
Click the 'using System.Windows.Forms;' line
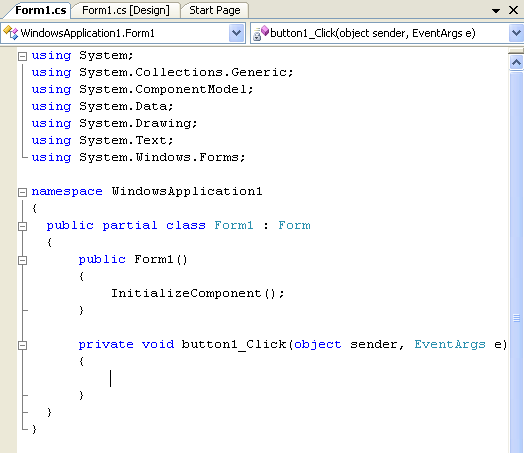pos(138,158)
